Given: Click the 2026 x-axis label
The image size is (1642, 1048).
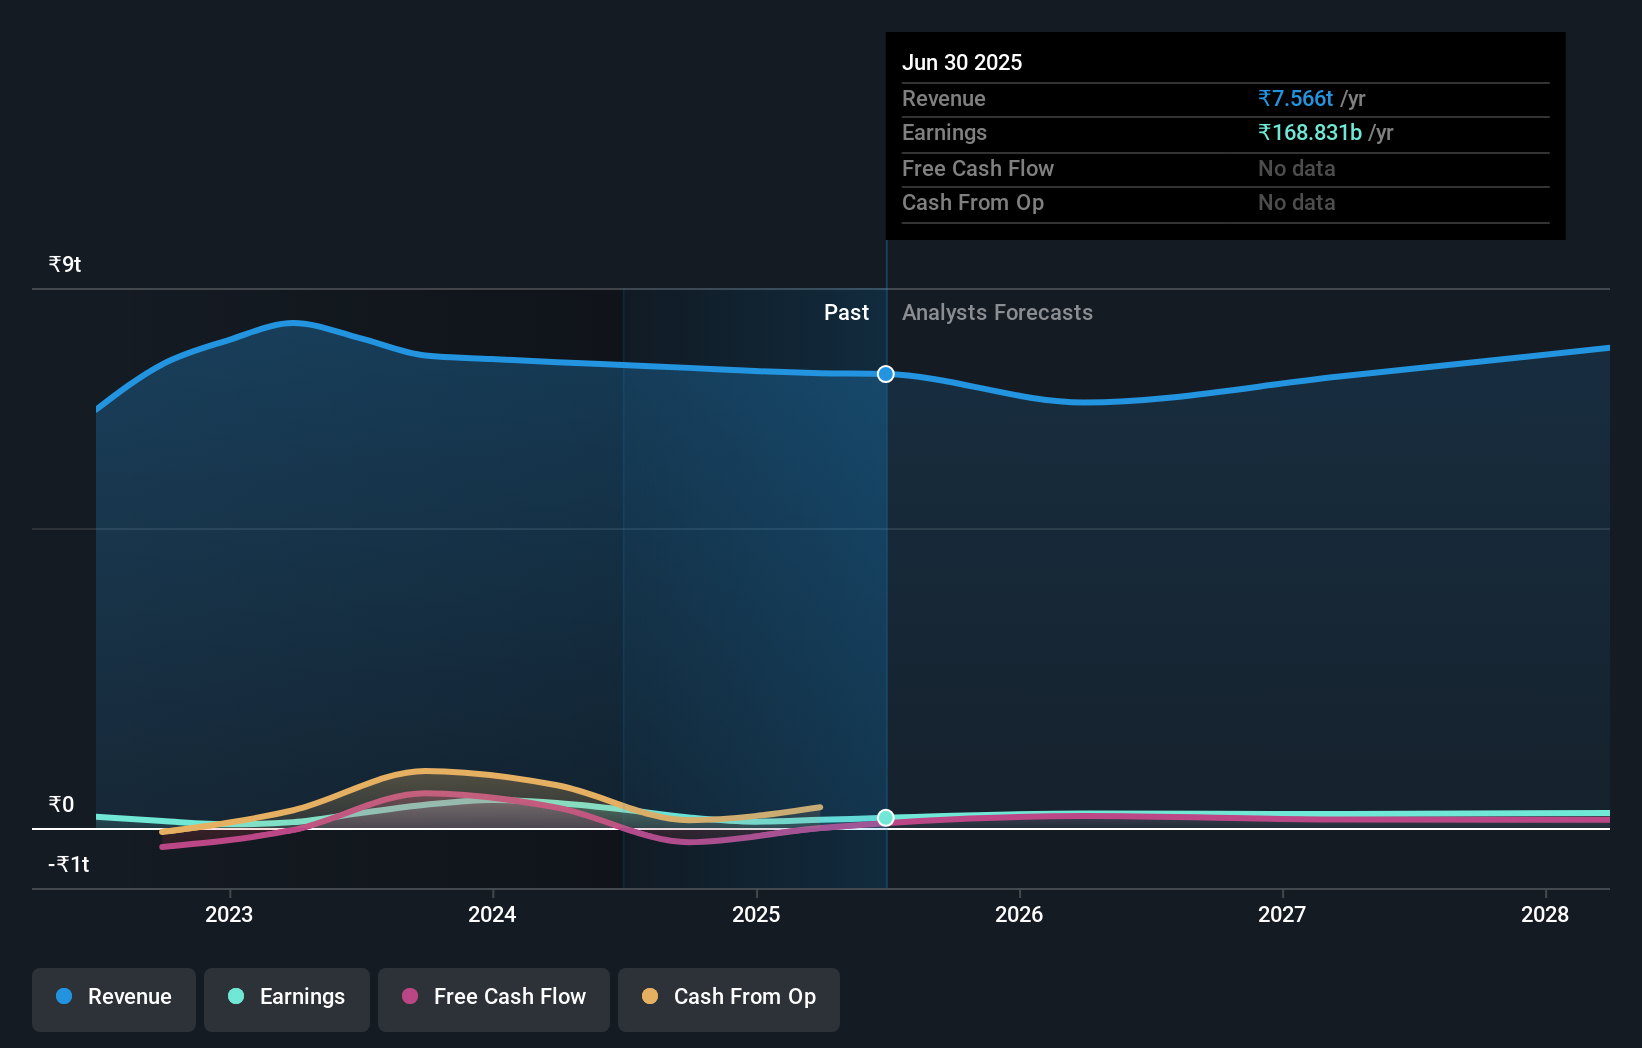Looking at the screenshot, I should pyautogui.click(x=1019, y=914).
